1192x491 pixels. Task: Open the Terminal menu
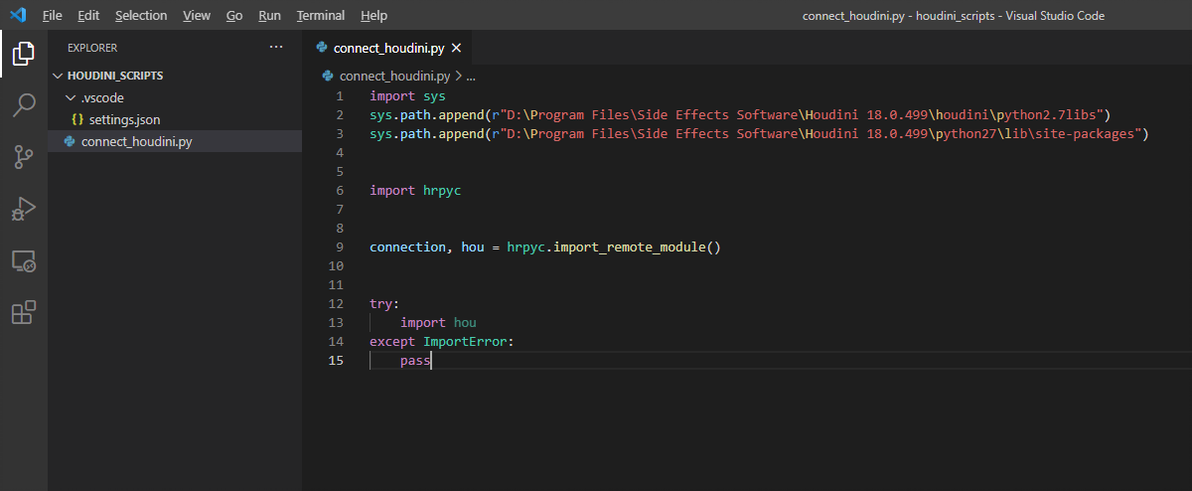[x=320, y=16]
